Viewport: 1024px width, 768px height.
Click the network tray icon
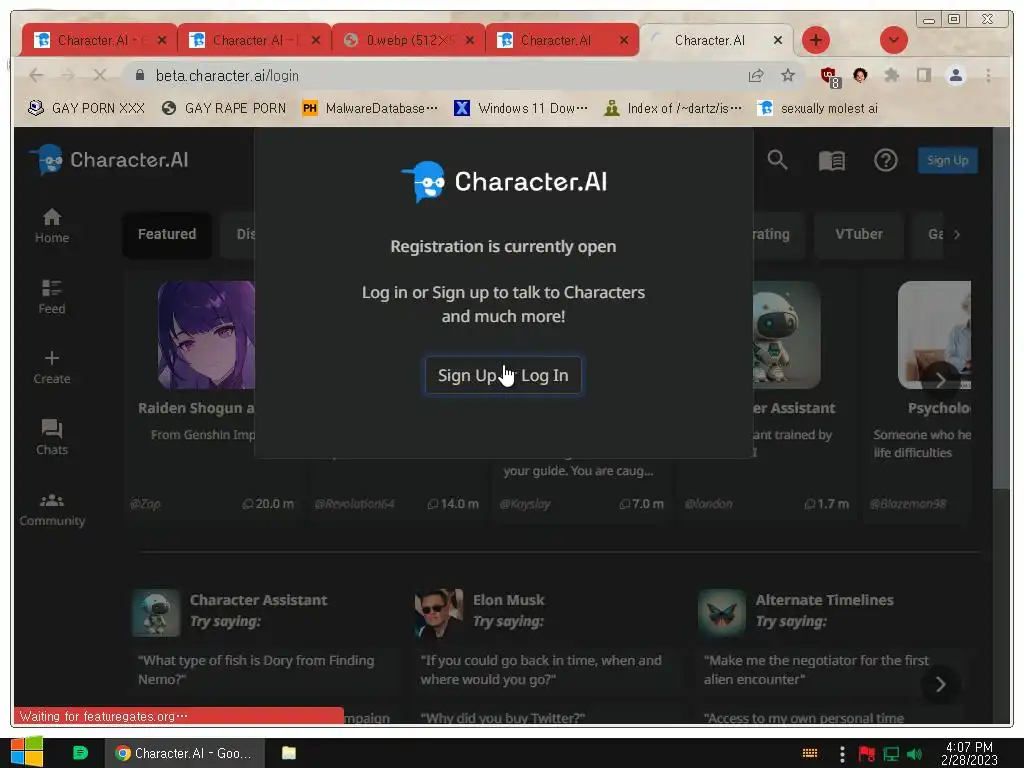pos(891,754)
